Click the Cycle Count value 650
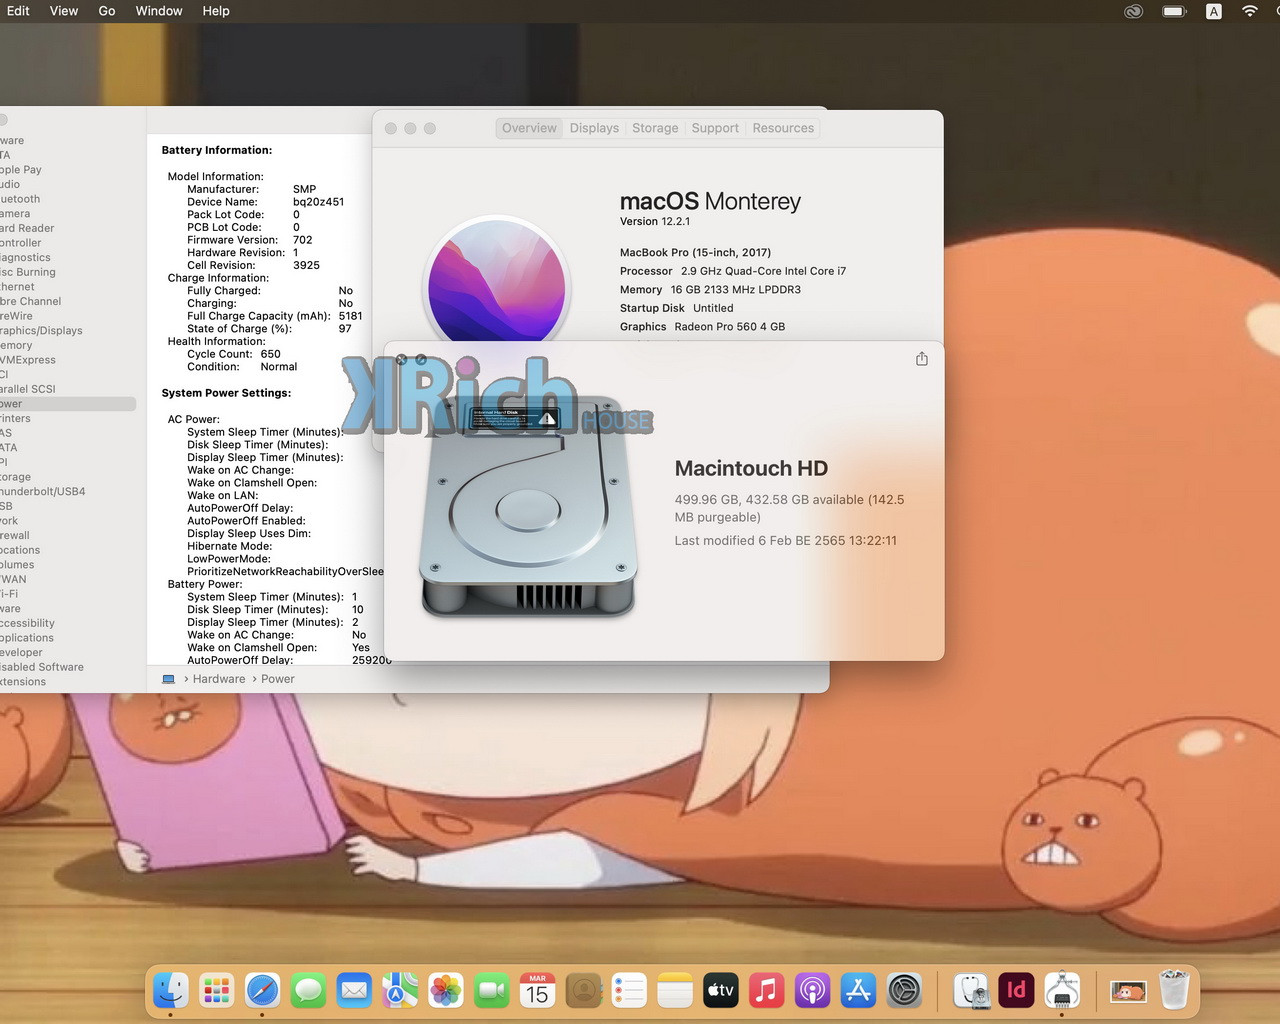This screenshot has height=1024, width=1280. [x=270, y=354]
